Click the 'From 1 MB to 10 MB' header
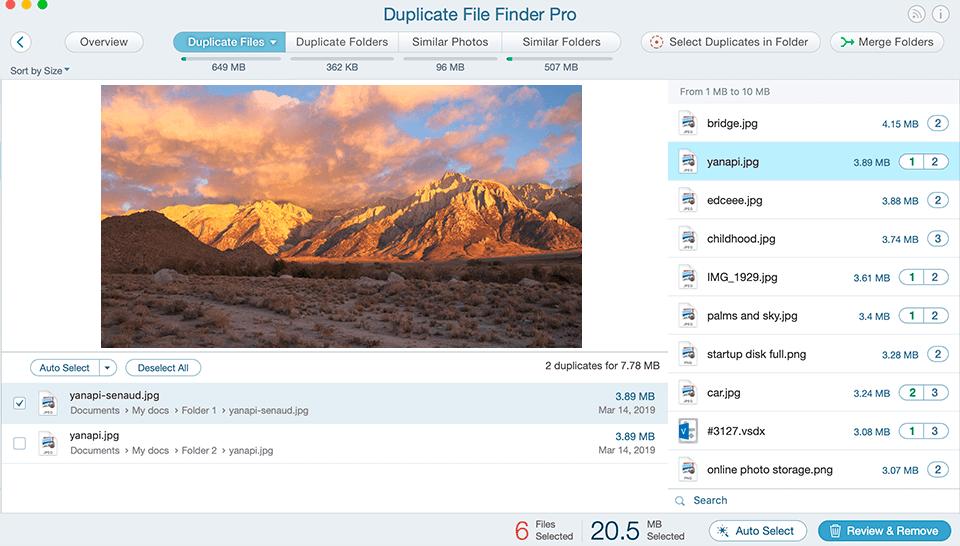Image resolution: width=960 pixels, height=546 pixels. click(x=725, y=91)
